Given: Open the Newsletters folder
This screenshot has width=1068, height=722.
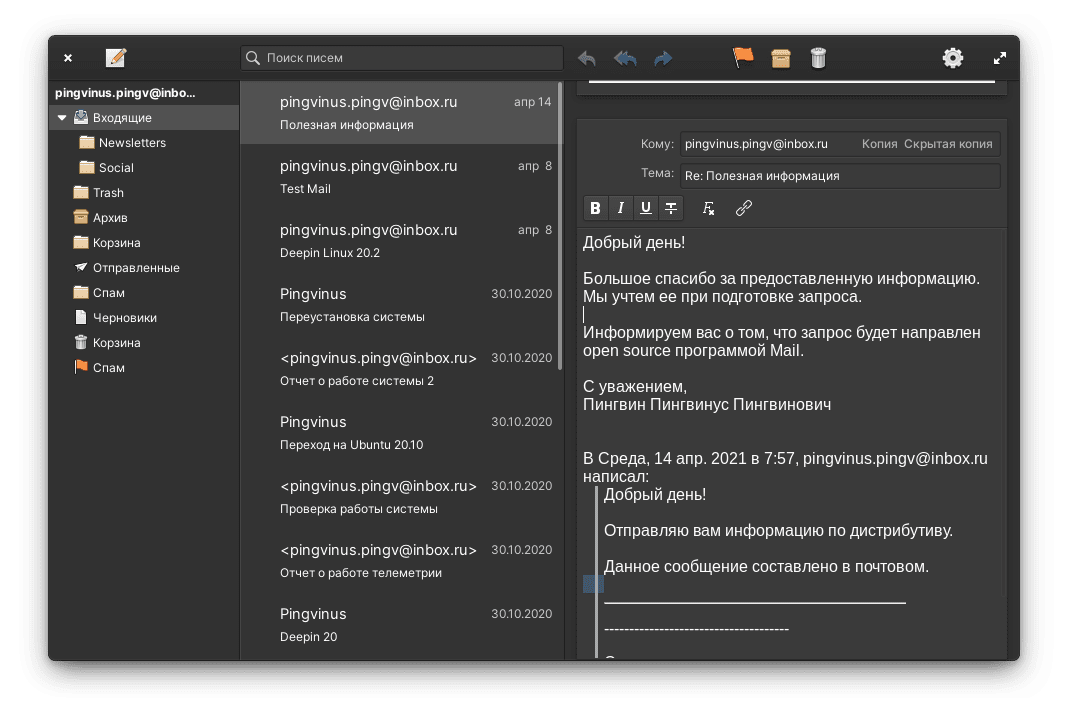Looking at the screenshot, I should click(132, 143).
